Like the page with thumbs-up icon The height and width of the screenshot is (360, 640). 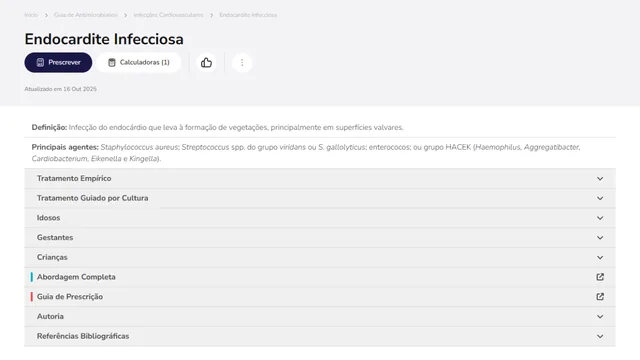pyautogui.click(x=207, y=62)
